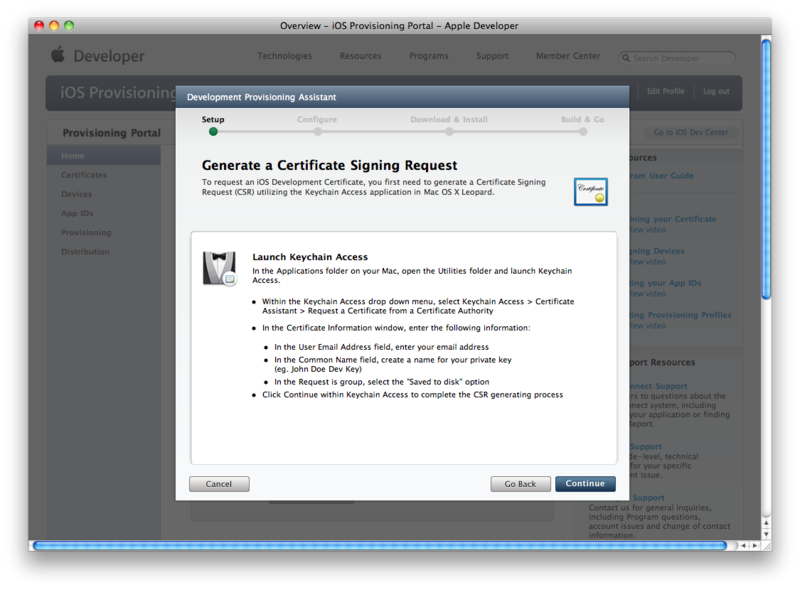
Task: Open the Resources menu
Action: (x=361, y=56)
